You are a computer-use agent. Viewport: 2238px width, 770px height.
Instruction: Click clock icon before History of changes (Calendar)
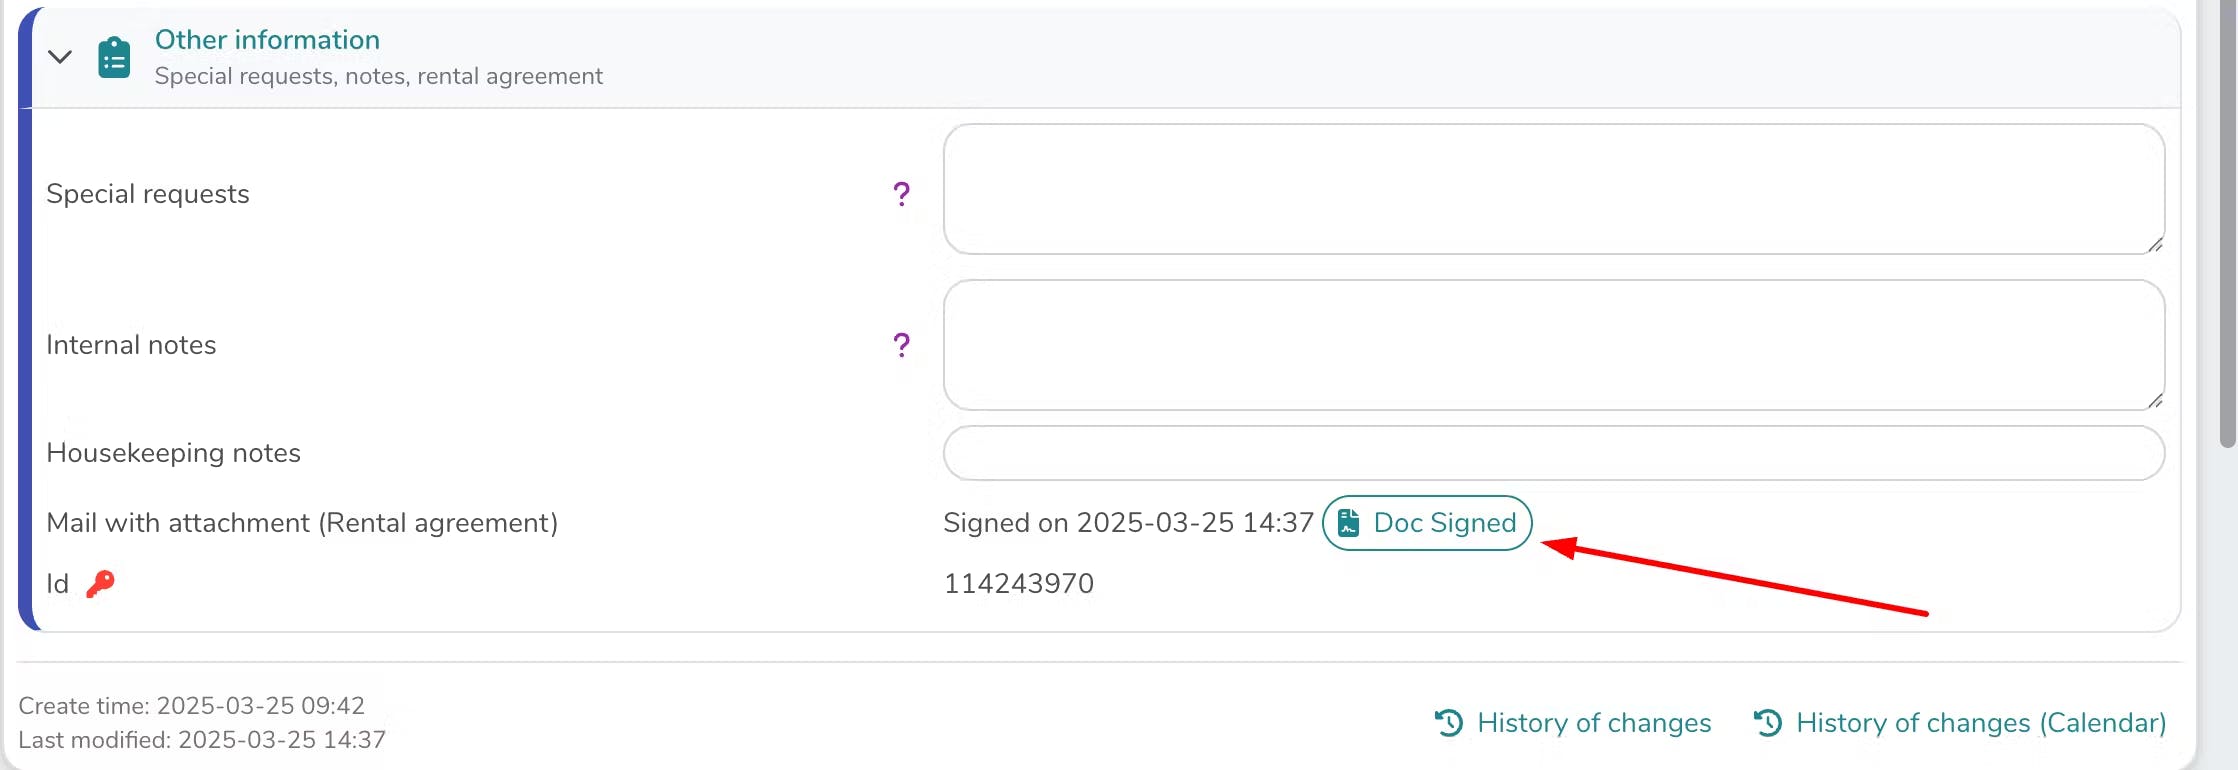pyautogui.click(x=1768, y=722)
